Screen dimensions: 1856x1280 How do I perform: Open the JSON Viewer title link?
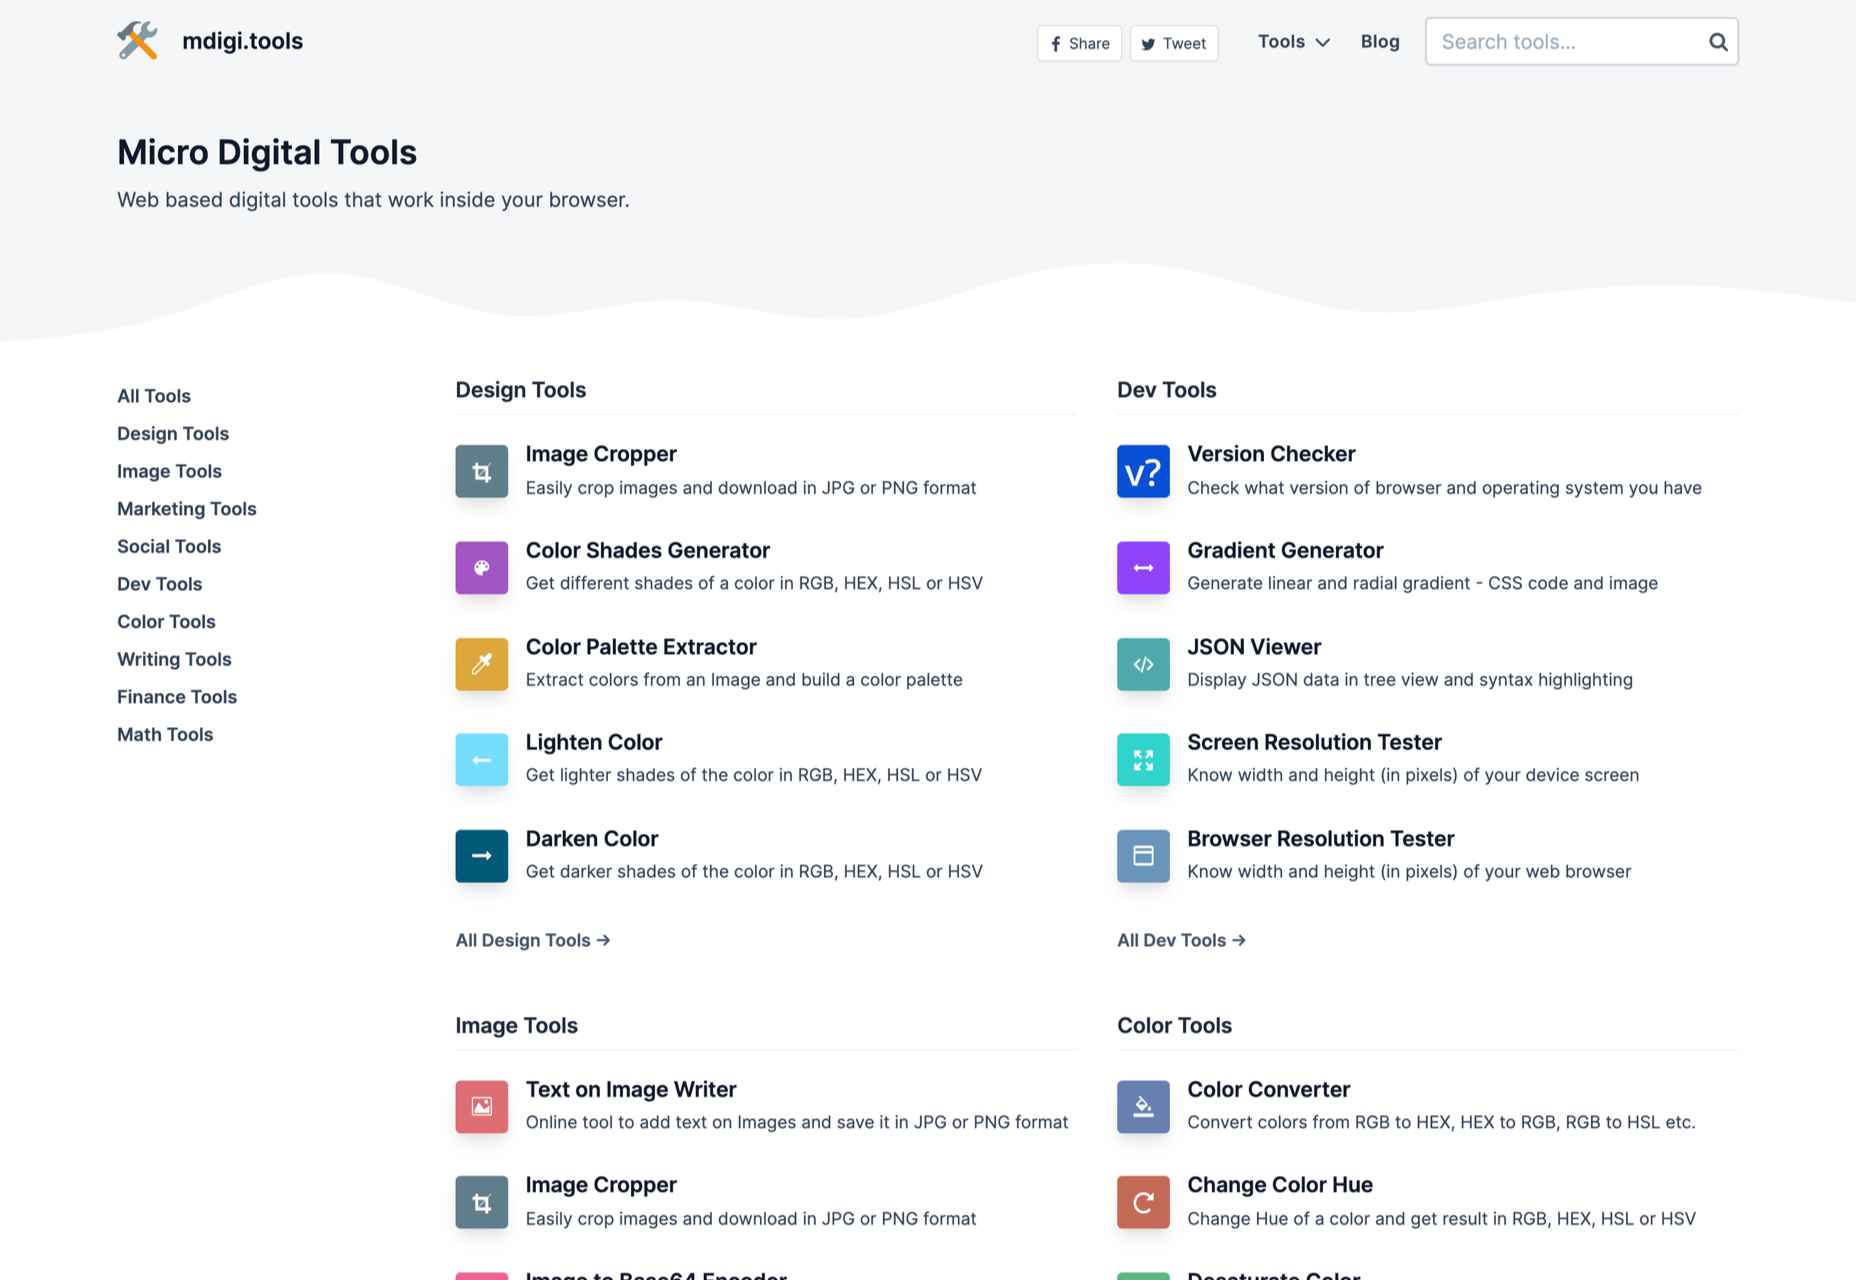click(1254, 647)
